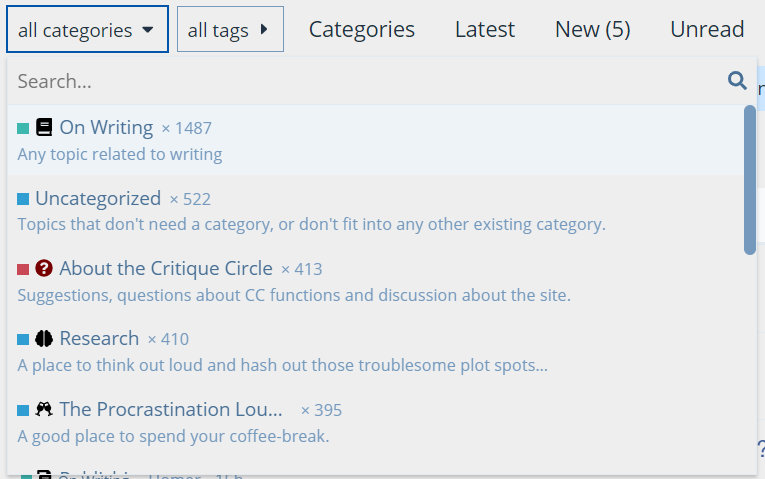Viewport: 765px width, 479px height.
Task: View the New (5) topics tab
Action: tap(592, 29)
